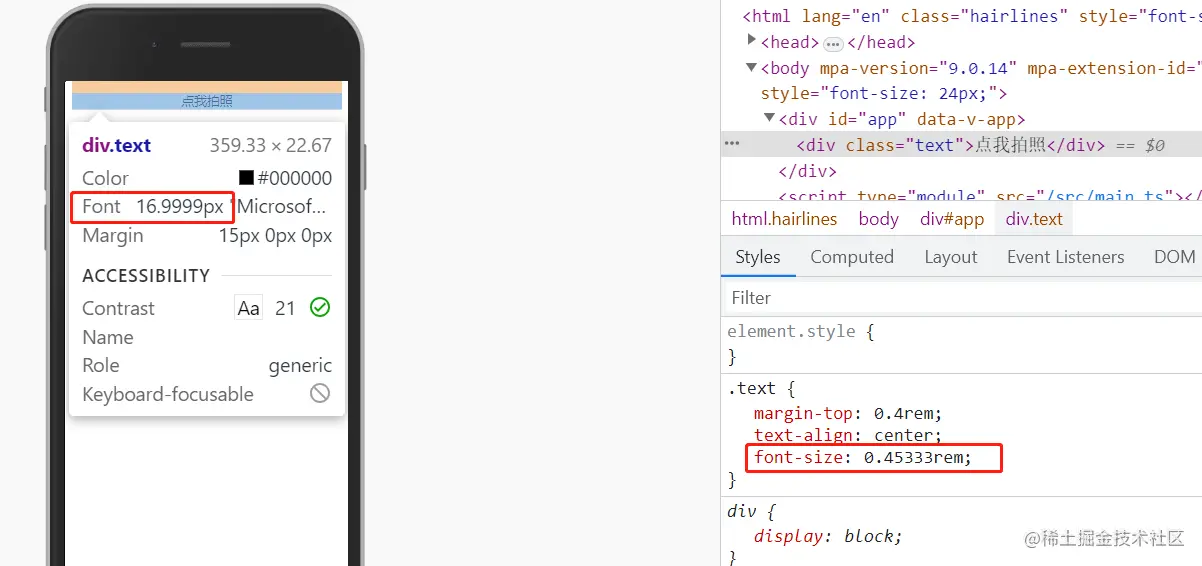
Task: Select div#app breadcrumb item
Action: 952,219
